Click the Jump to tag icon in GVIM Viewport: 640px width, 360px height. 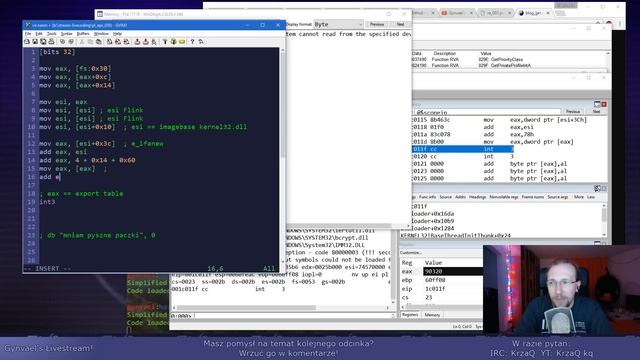click(x=182, y=42)
